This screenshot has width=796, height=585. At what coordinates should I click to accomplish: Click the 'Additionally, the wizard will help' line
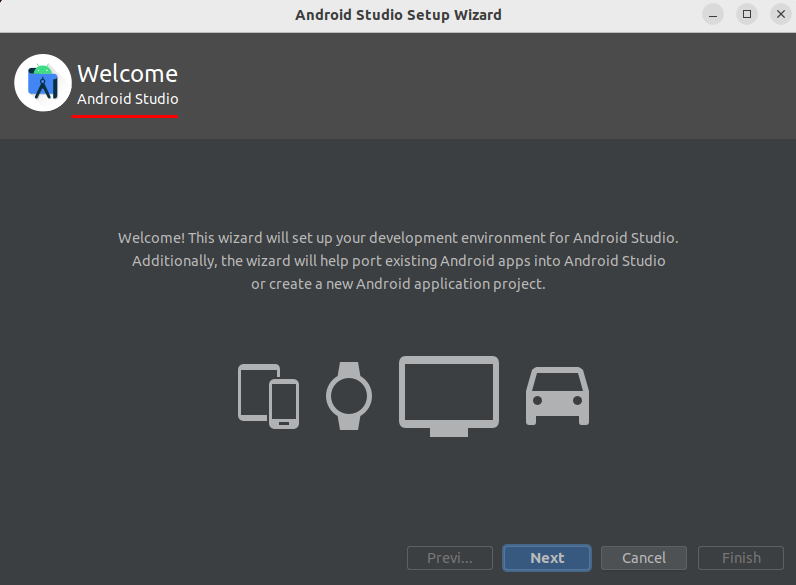pyautogui.click(x=399, y=261)
